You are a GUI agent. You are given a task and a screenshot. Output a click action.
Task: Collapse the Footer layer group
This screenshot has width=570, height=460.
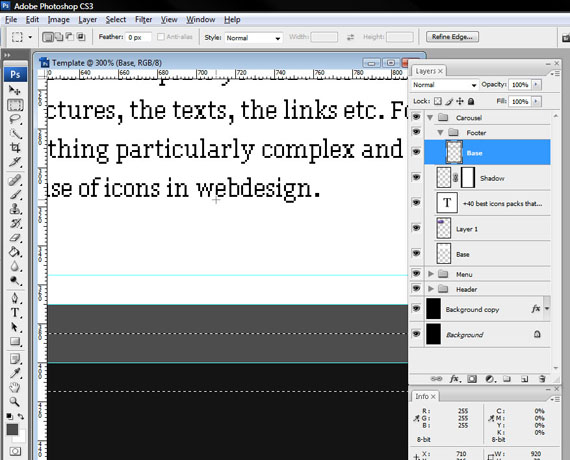click(x=440, y=132)
